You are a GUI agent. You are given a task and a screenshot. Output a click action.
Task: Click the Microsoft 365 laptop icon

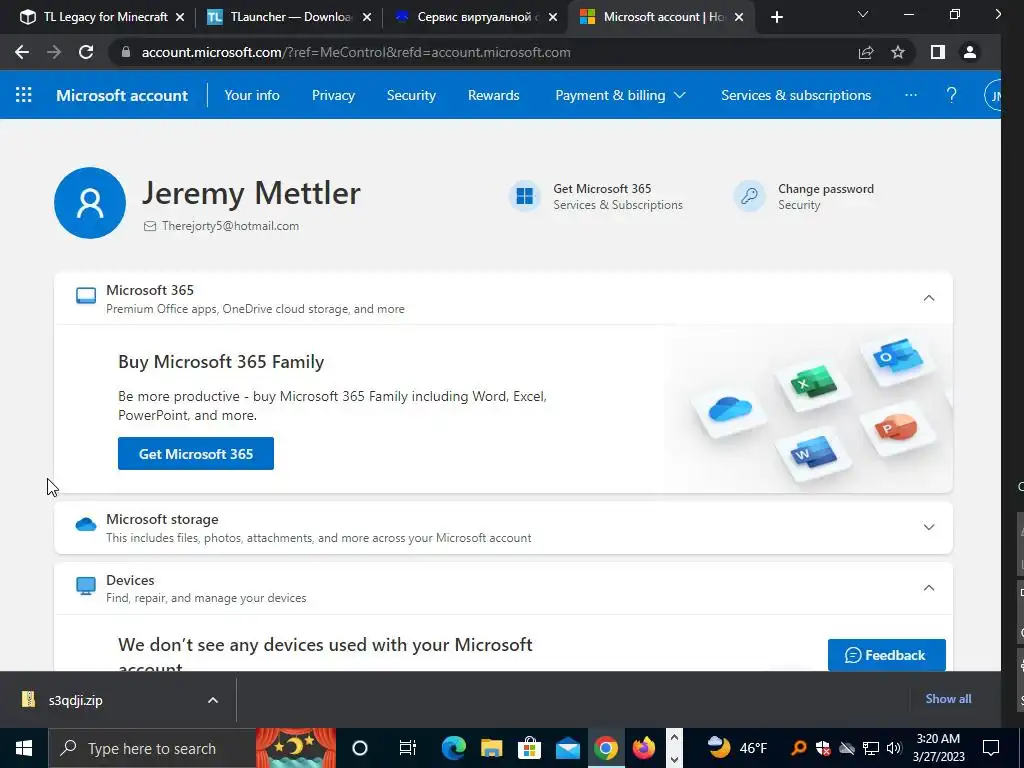point(86,296)
